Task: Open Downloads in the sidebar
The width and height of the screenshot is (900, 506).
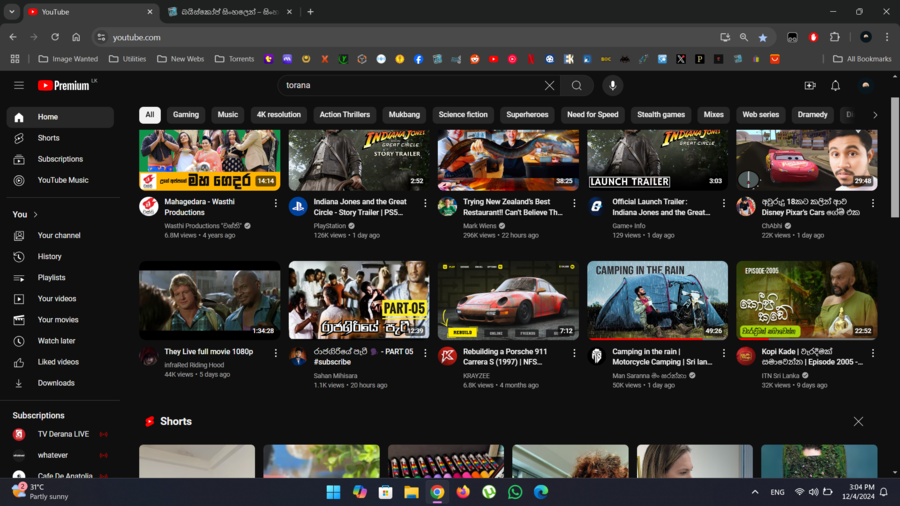Action: [60, 383]
